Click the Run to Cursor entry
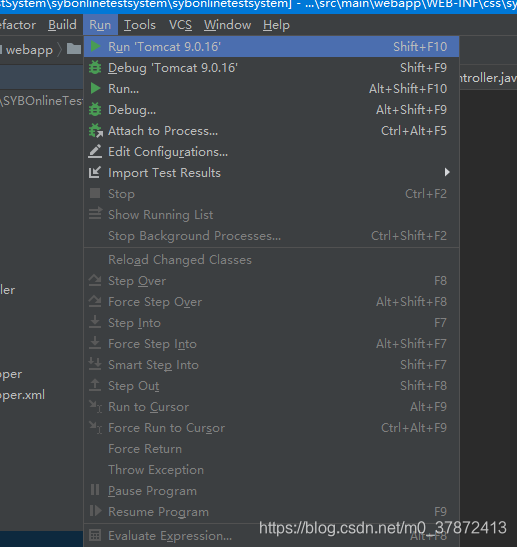Screen dimensions: 517x547 click(271, 406)
